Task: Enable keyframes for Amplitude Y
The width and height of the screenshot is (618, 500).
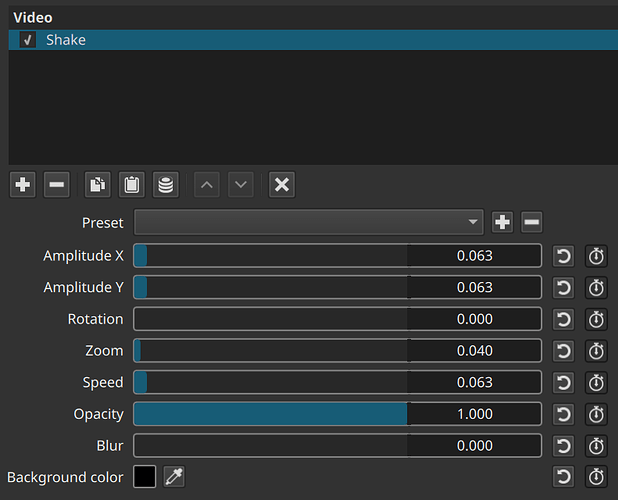Action: click(x=596, y=288)
